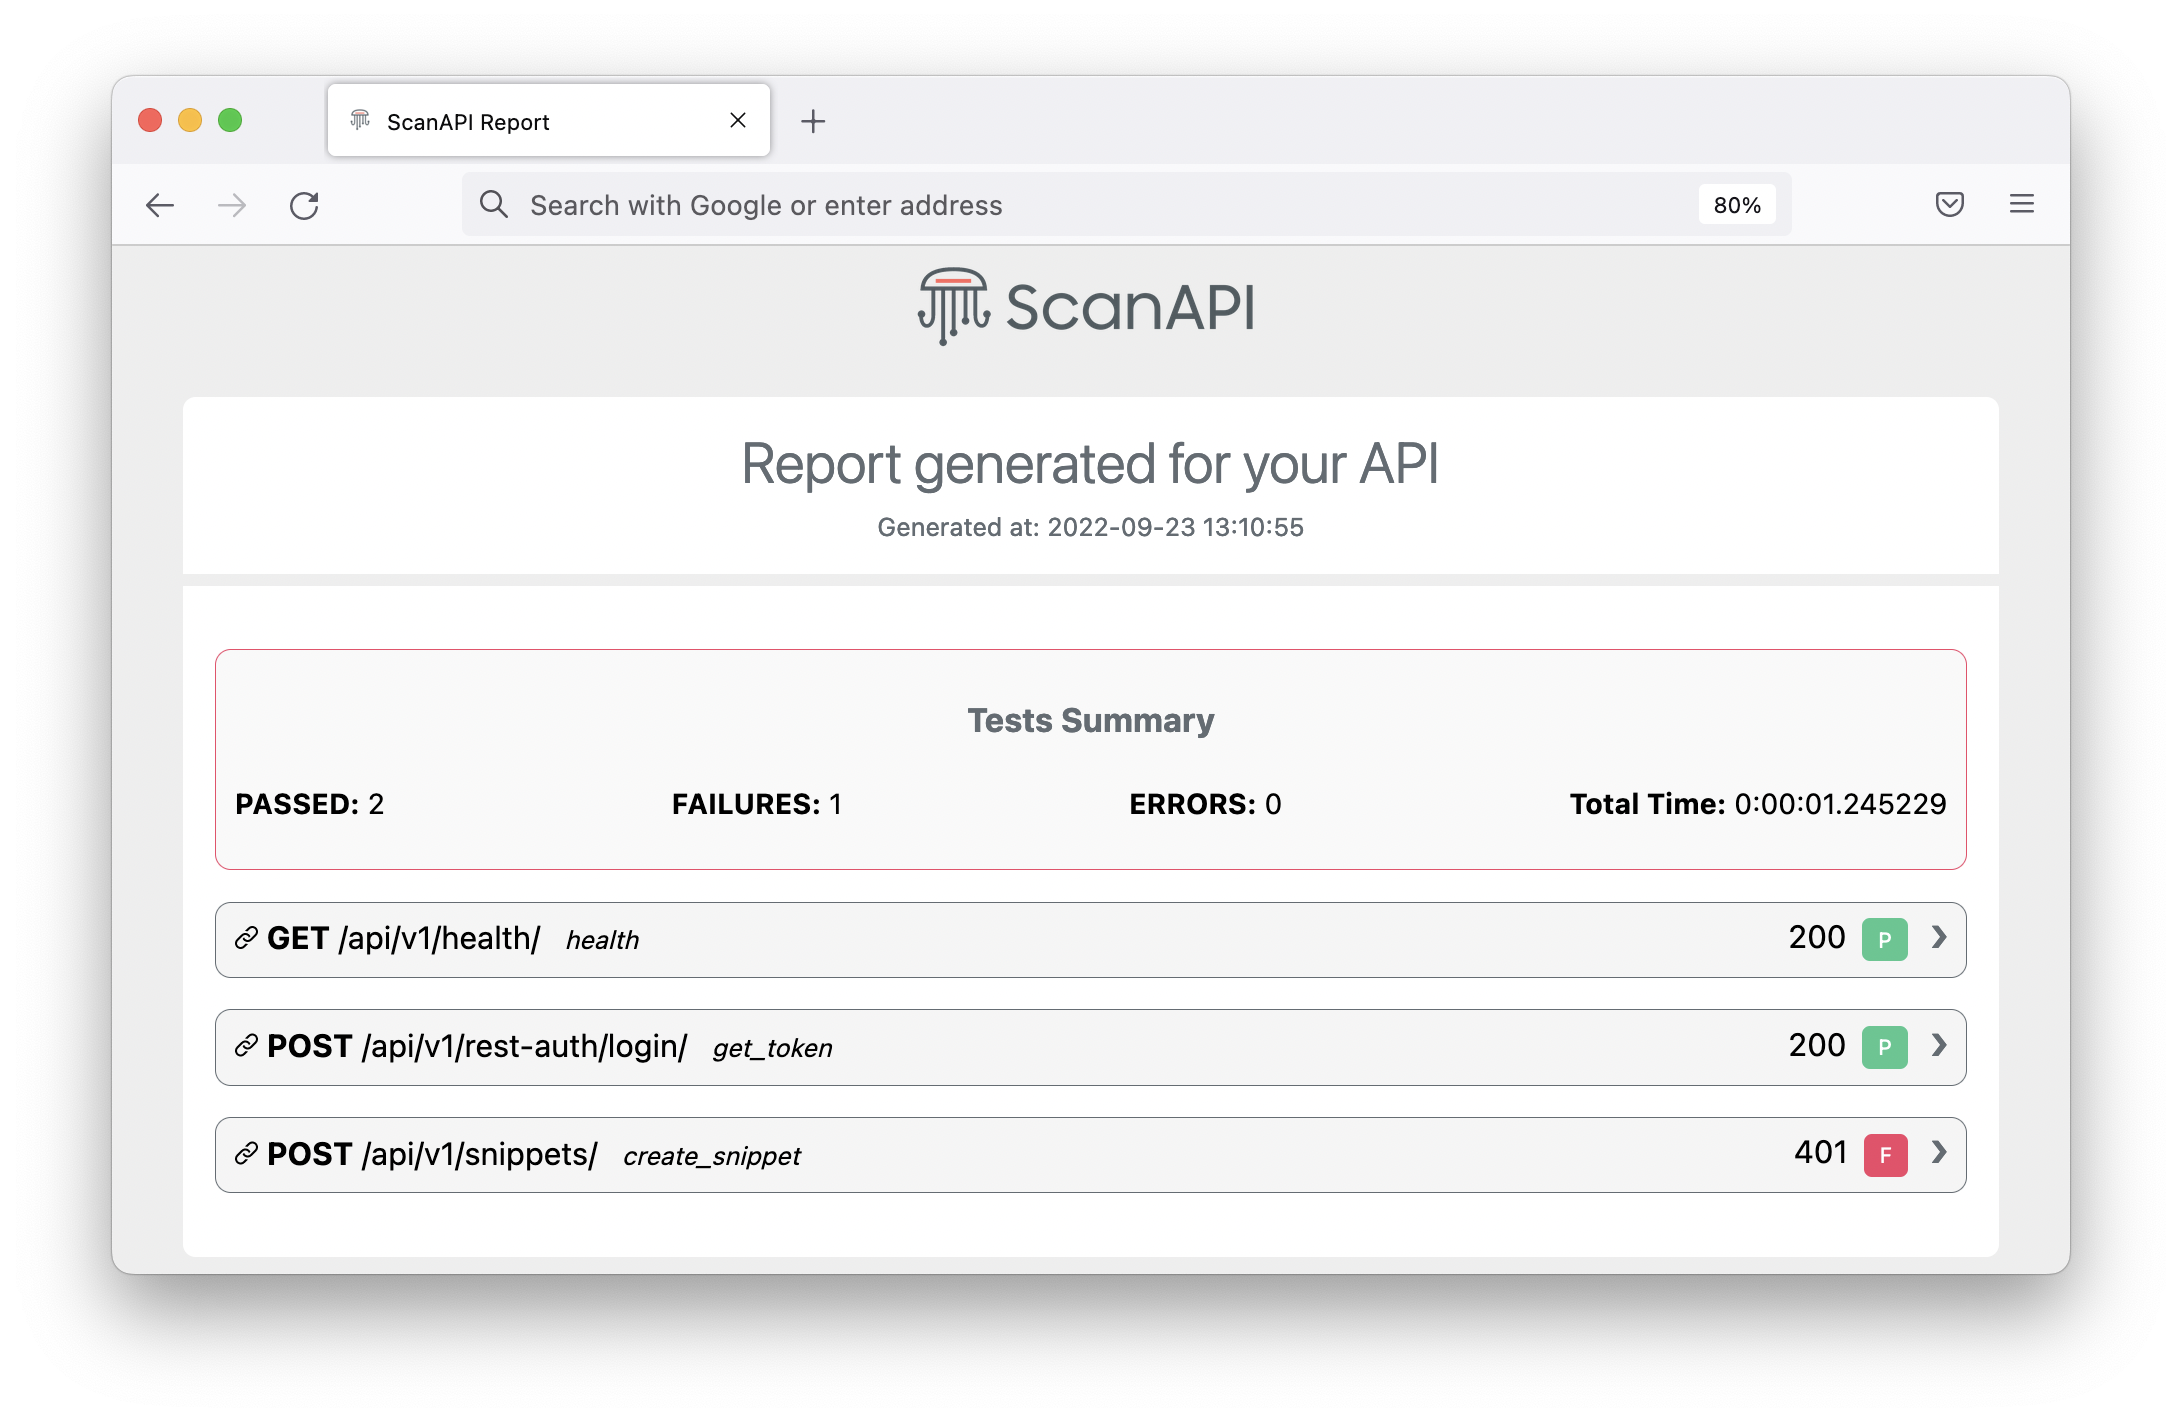Click the search magnifier icon in the address bar
Viewport: 2182px width, 1422px height.
tap(494, 204)
